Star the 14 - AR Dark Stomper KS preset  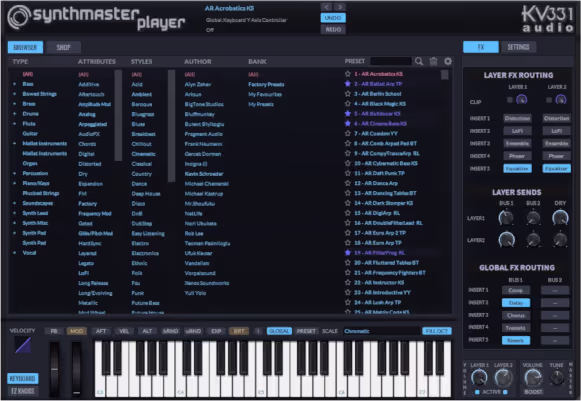(348, 203)
